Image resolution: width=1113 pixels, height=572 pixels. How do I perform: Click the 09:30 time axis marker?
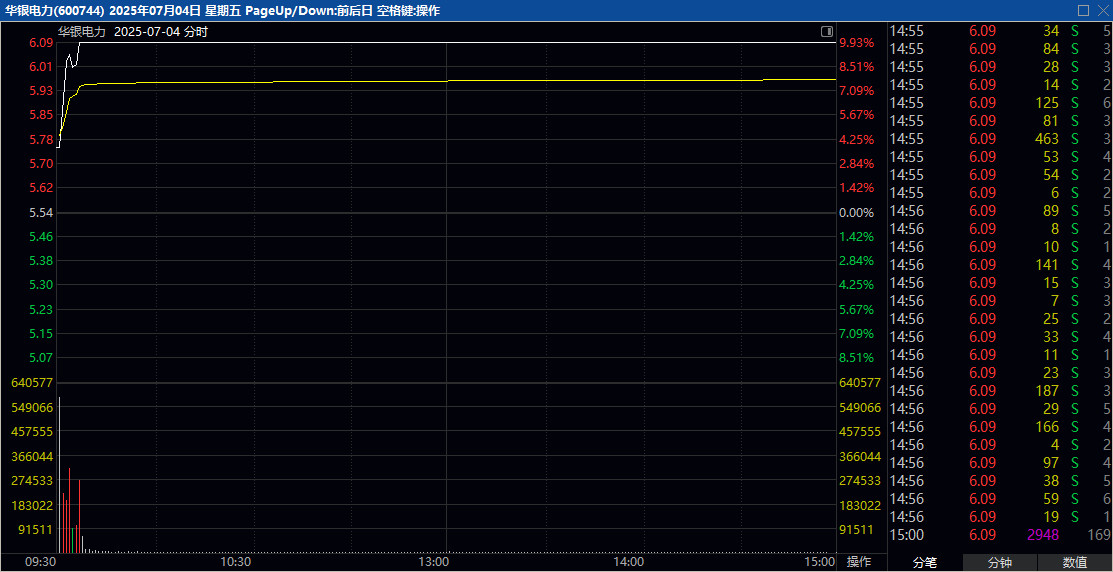40,562
